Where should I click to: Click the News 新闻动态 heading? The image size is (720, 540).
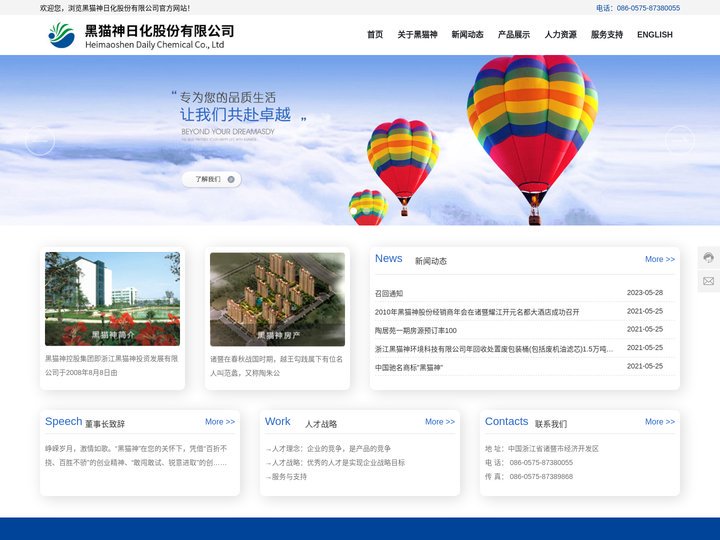coord(411,259)
